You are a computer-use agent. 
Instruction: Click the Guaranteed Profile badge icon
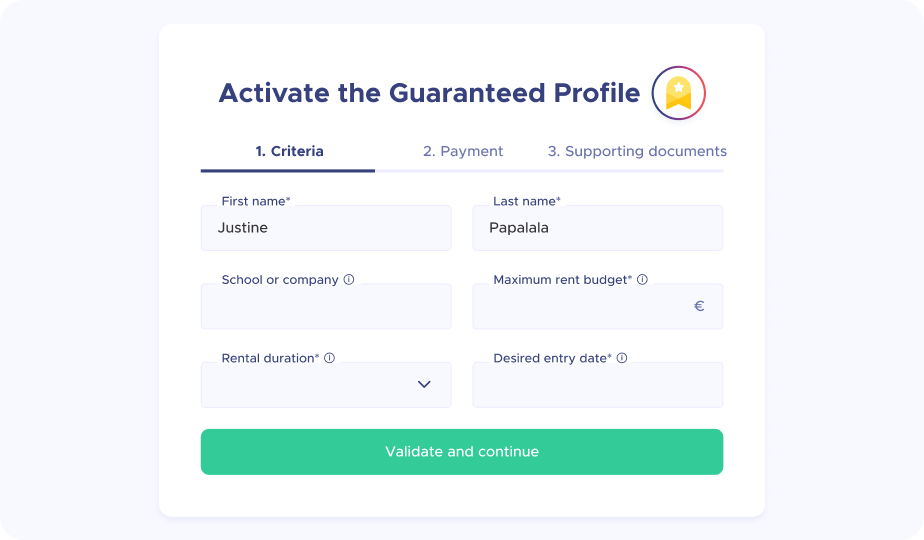(x=679, y=94)
